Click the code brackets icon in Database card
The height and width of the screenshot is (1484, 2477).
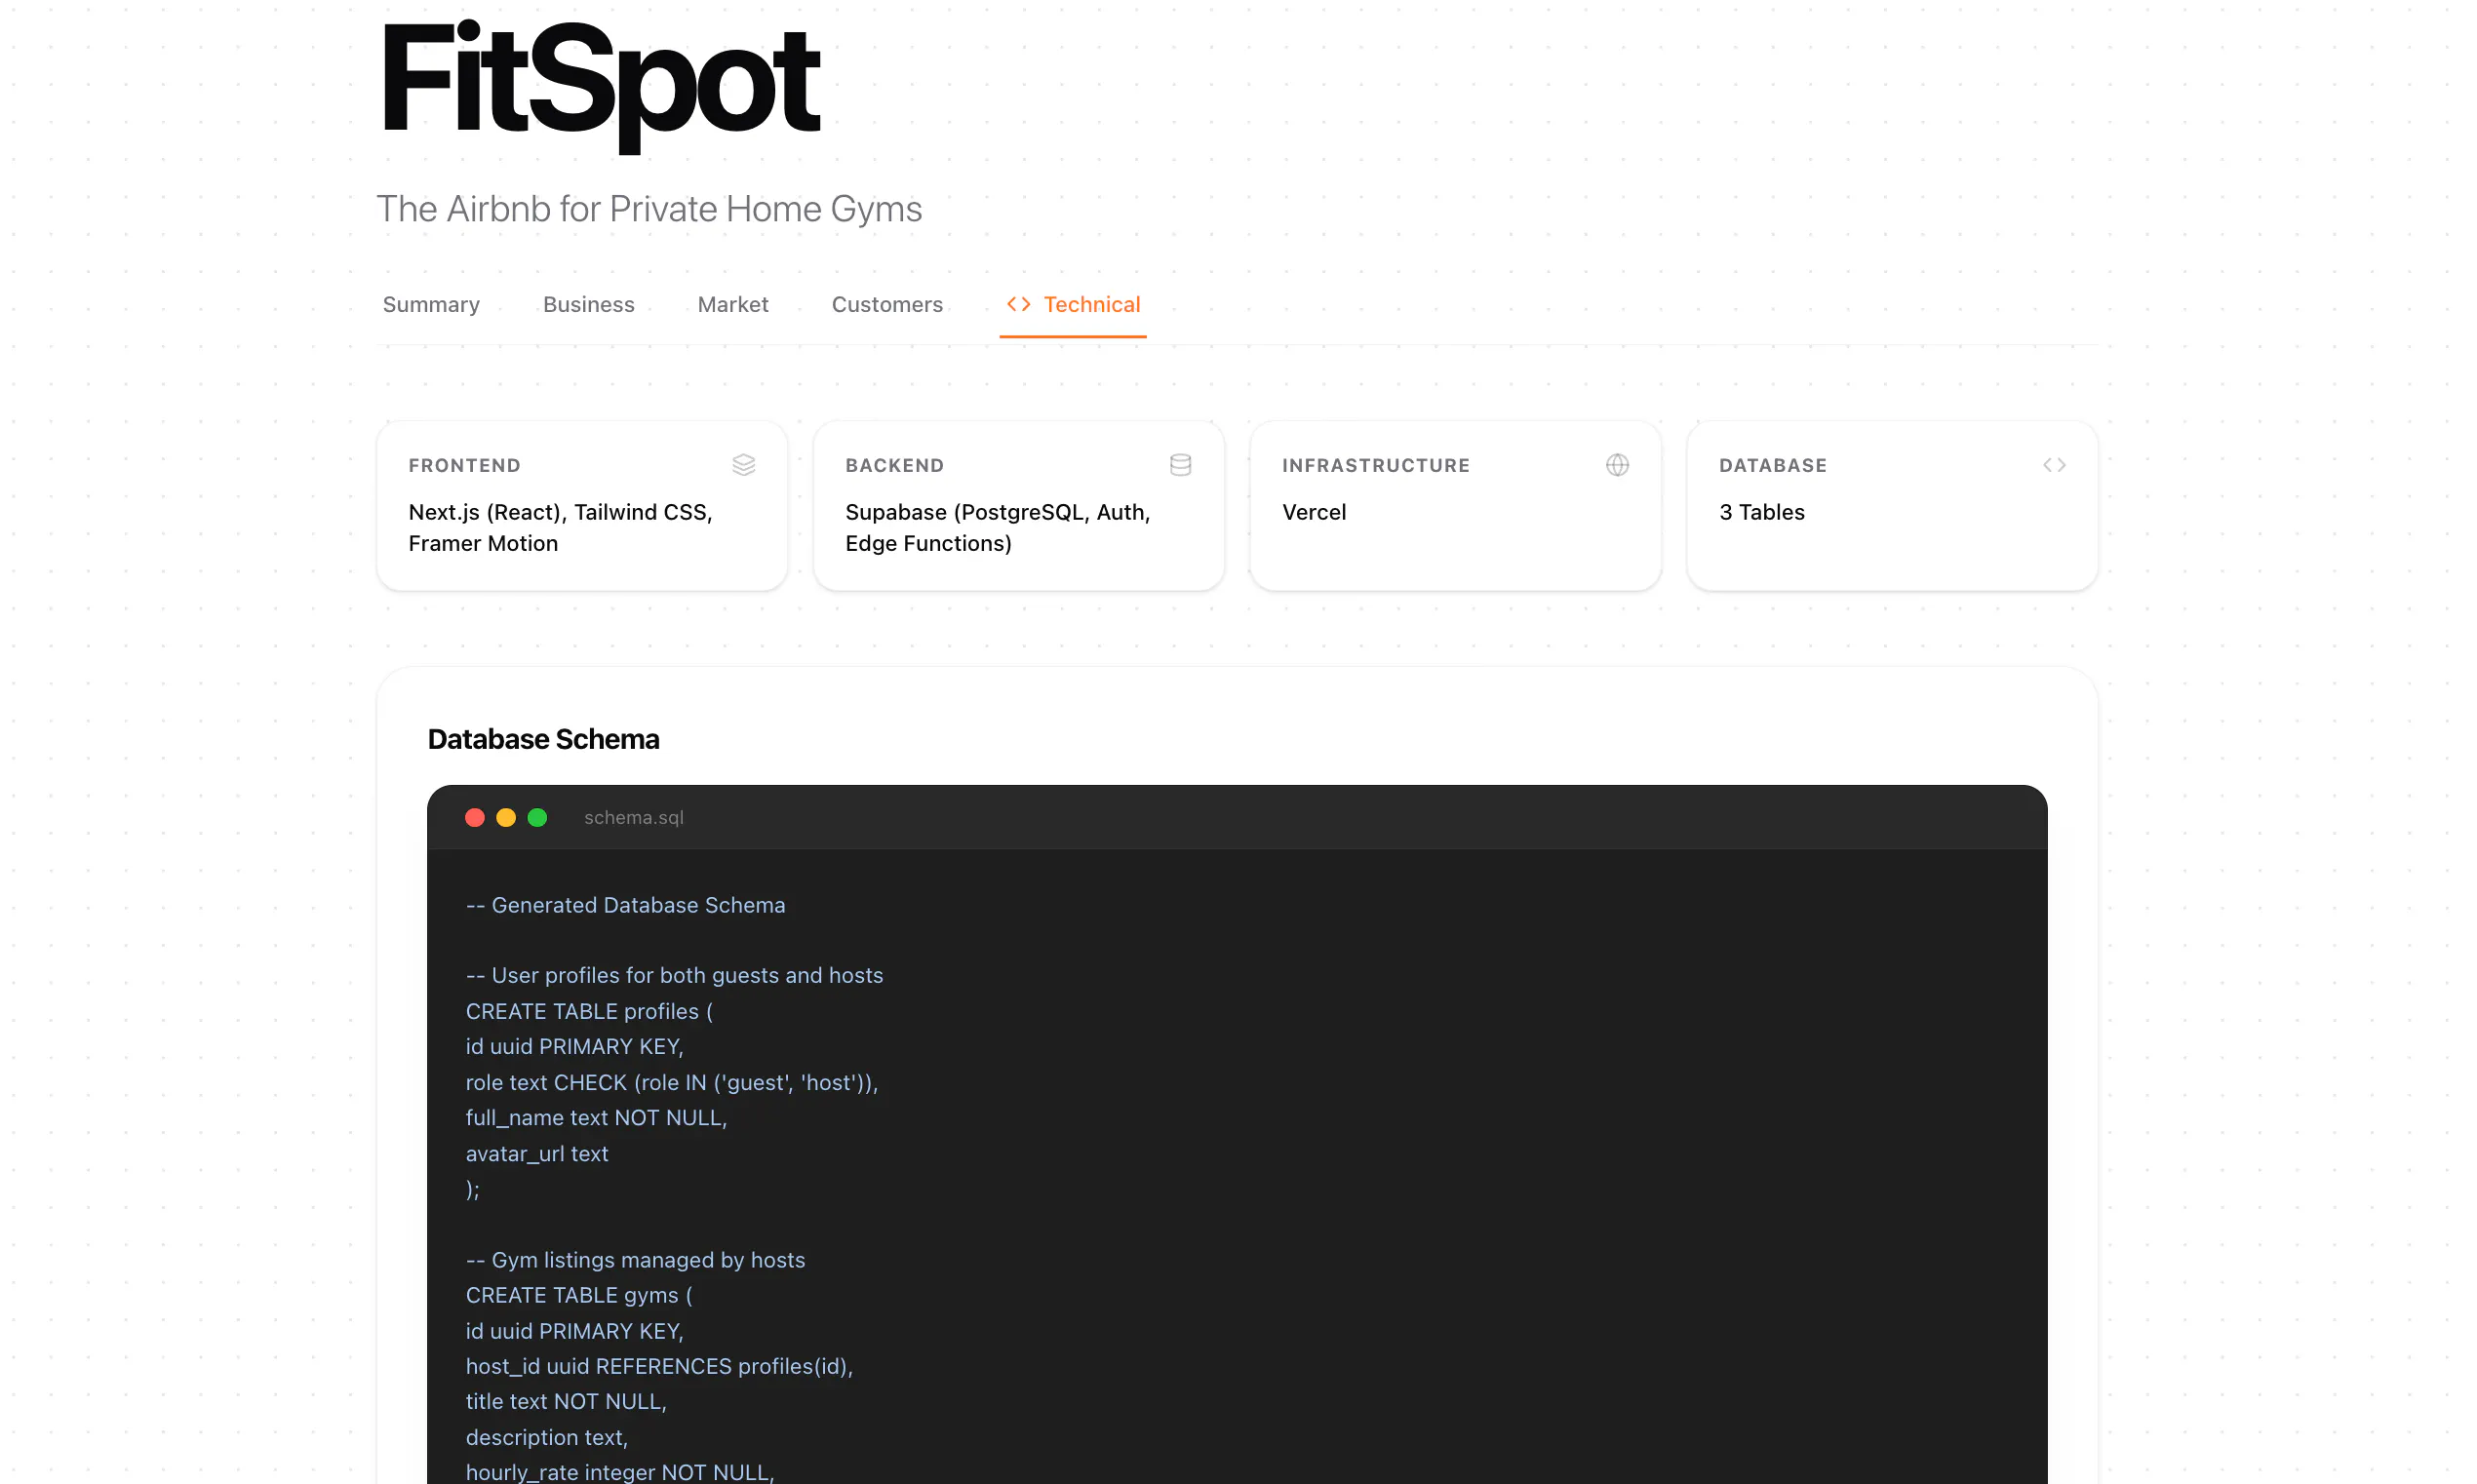click(x=2054, y=465)
